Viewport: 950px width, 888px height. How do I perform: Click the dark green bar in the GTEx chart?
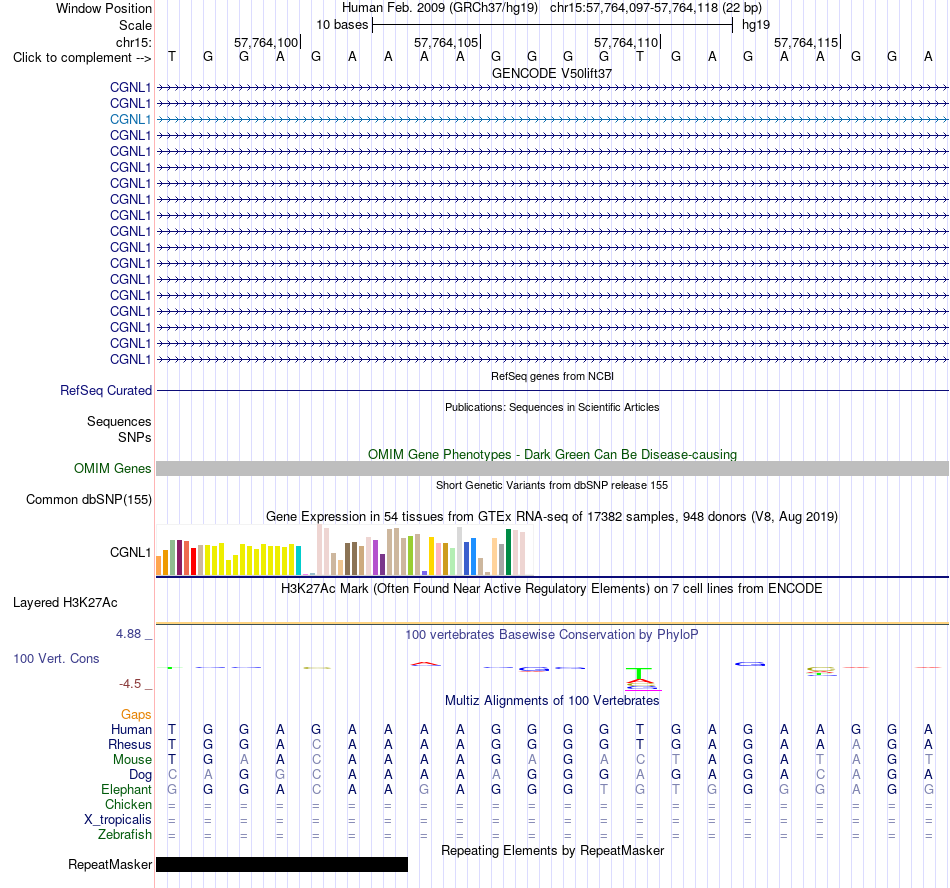(508, 552)
